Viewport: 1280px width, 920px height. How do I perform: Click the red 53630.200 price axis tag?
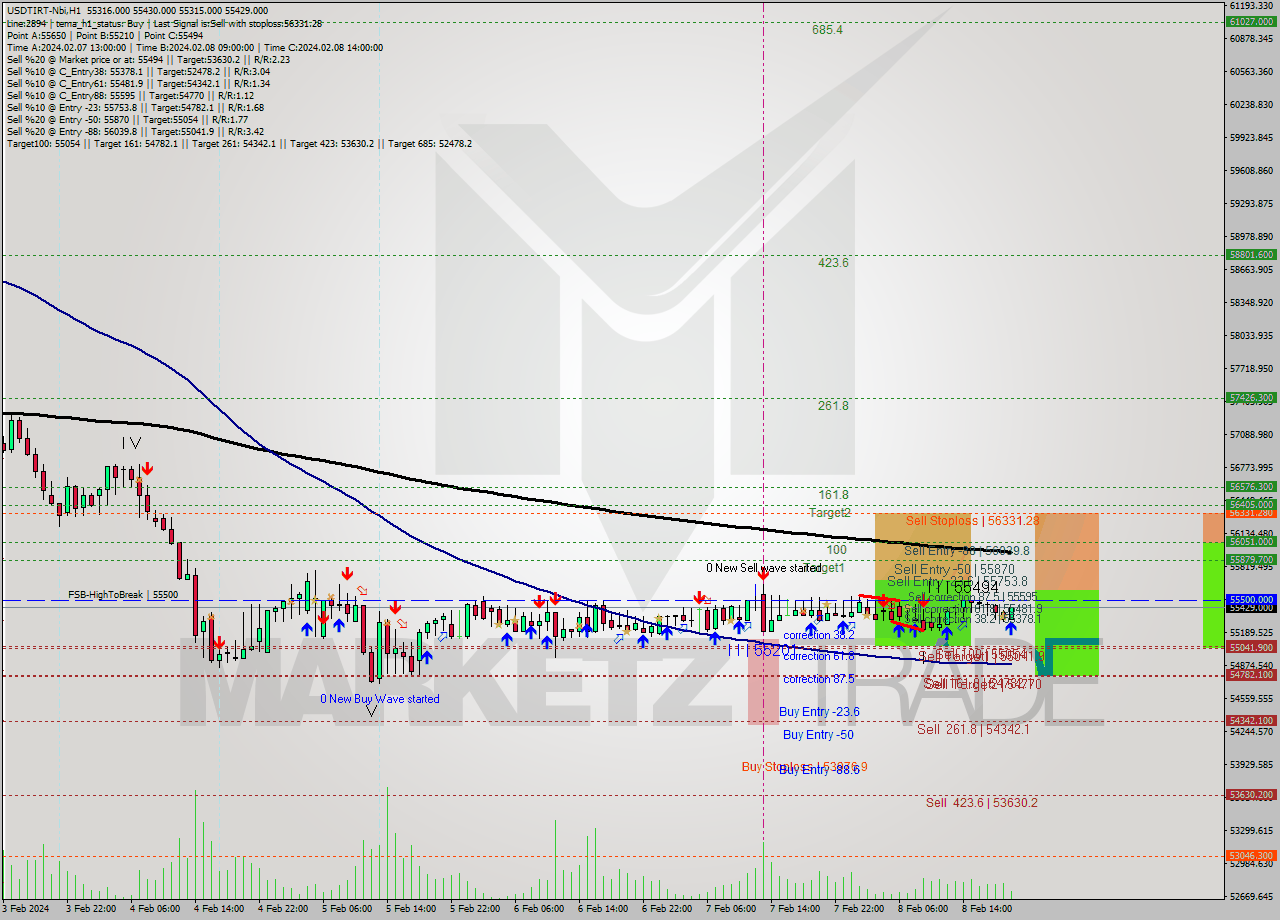[x=1251, y=794]
